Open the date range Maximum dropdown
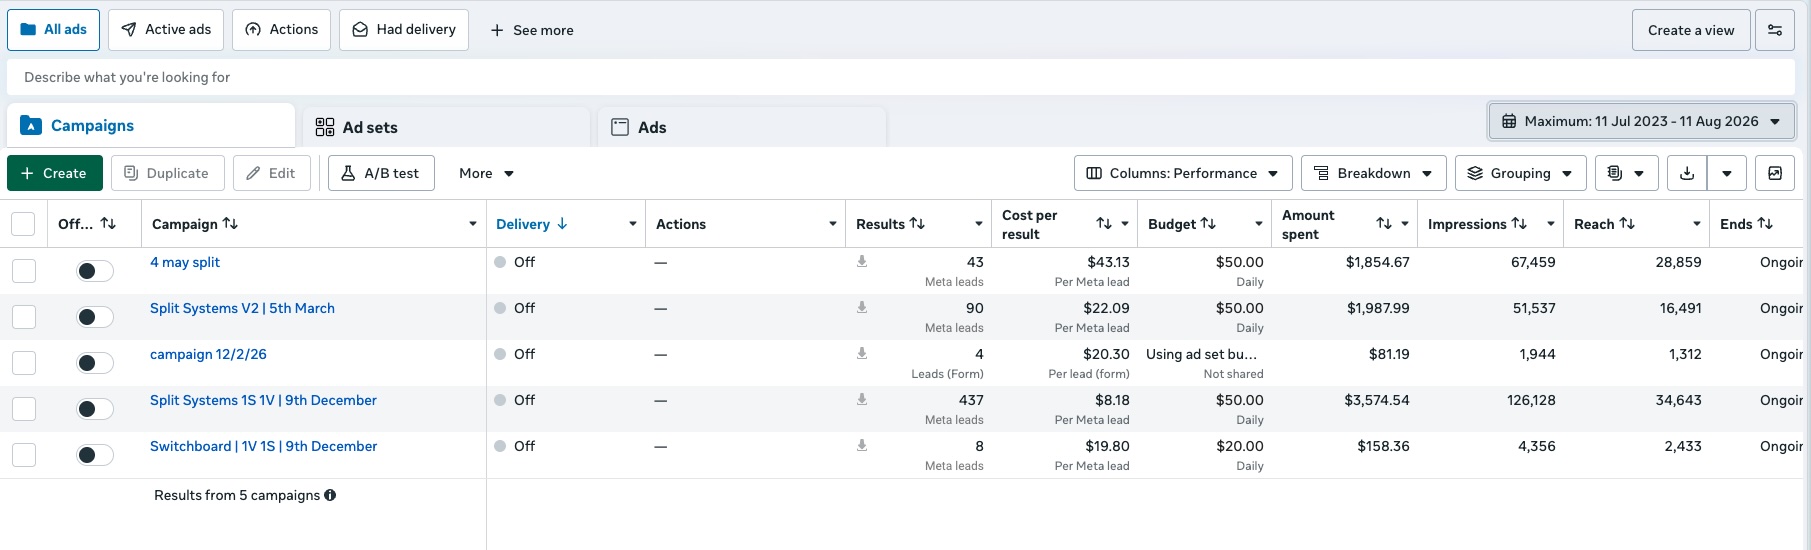The image size is (1811, 550). (x=1641, y=121)
